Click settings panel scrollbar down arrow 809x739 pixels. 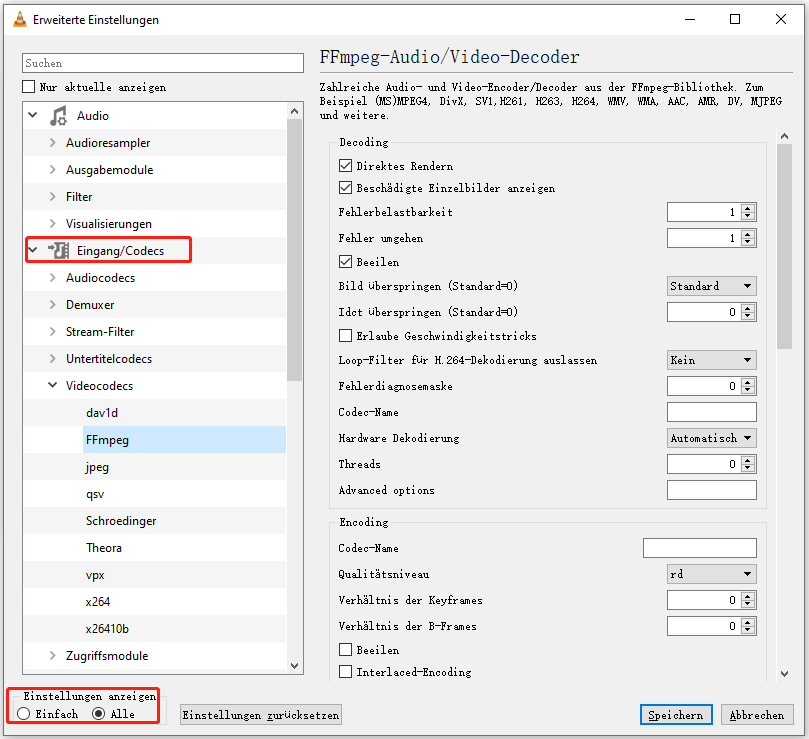784,673
